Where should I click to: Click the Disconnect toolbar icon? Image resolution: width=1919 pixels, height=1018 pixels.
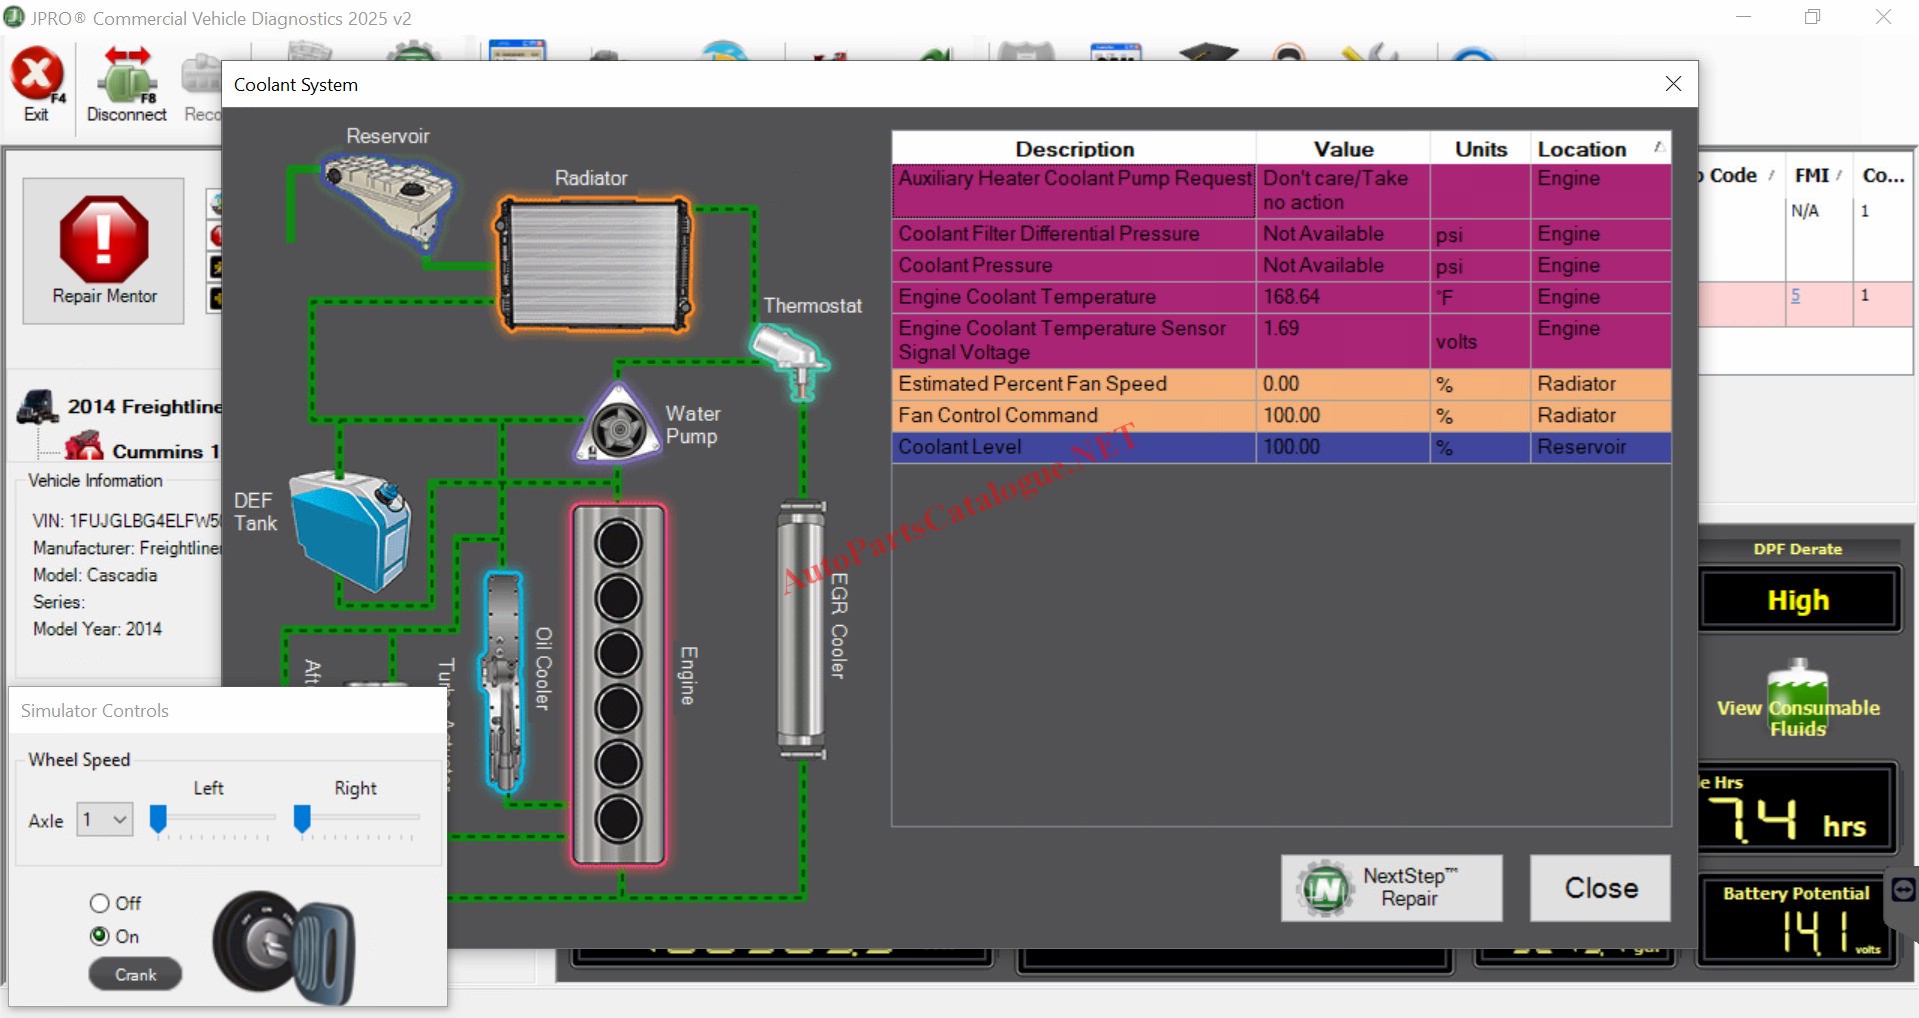click(x=127, y=83)
